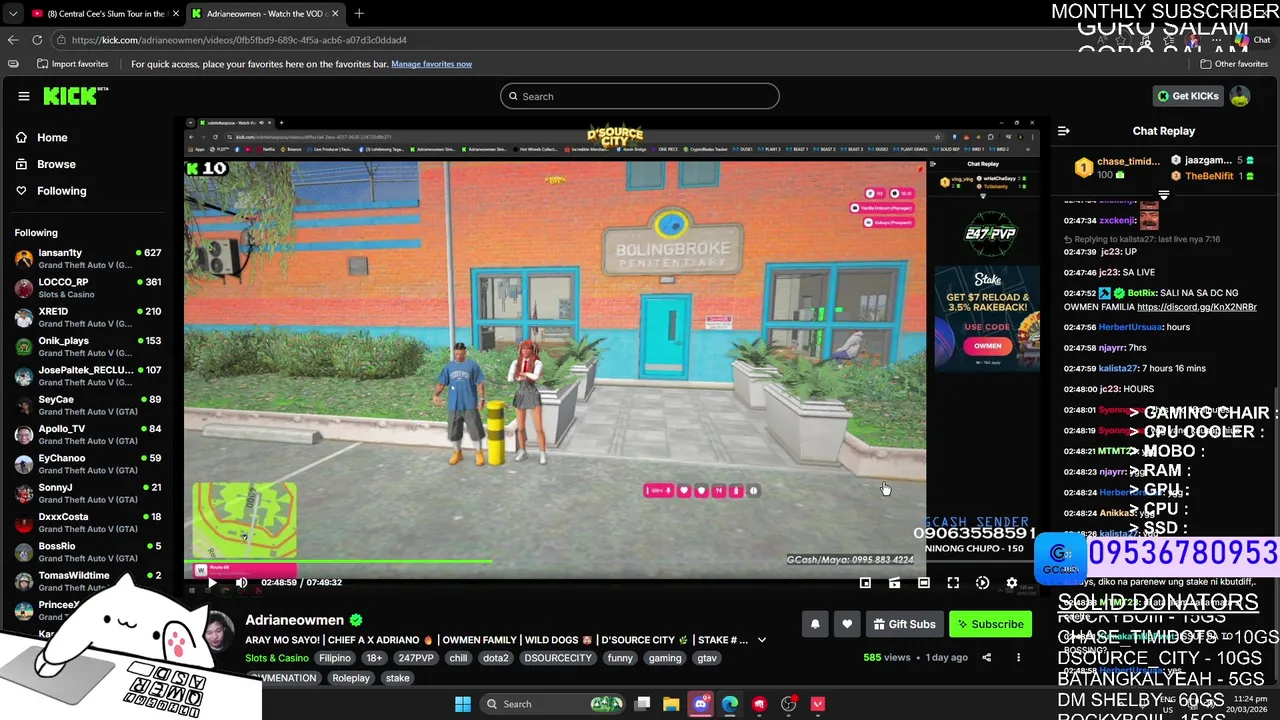Select the 247PVP tag
This screenshot has height=720, width=1280.
[x=416, y=658]
